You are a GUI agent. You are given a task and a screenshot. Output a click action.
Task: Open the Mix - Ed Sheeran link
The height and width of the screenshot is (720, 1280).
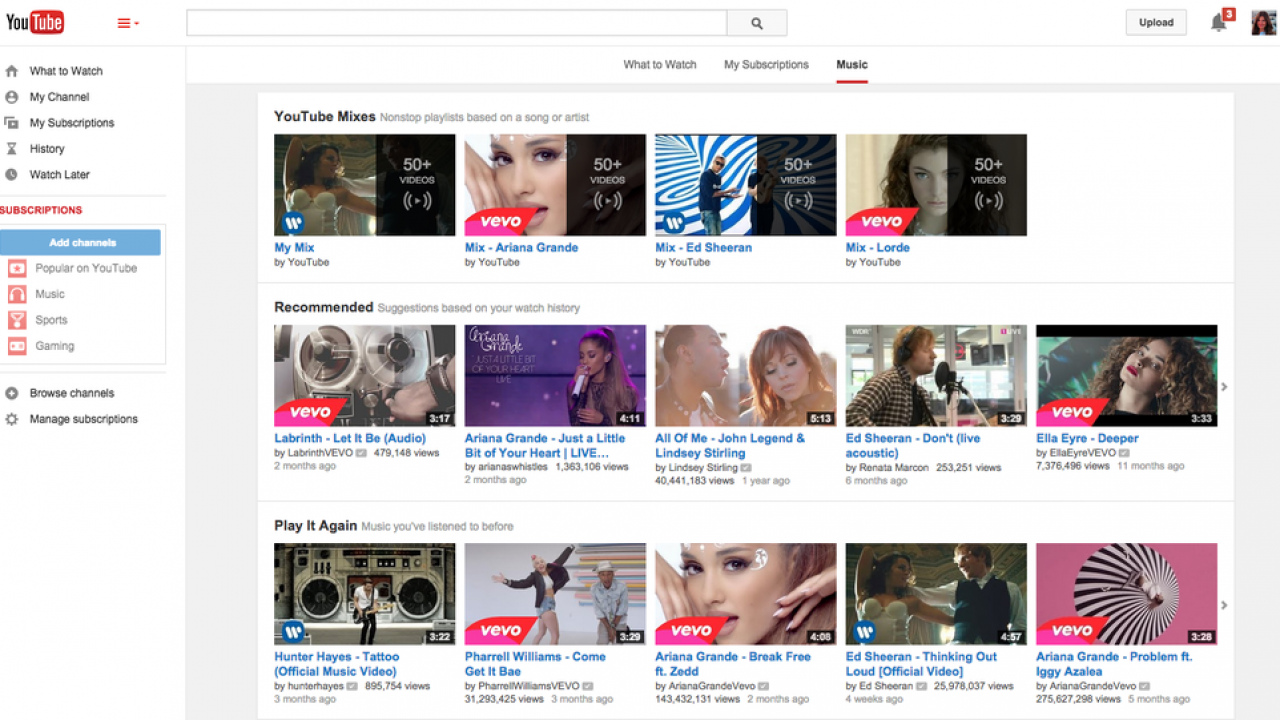pyautogui.click(x=703, y=248)
